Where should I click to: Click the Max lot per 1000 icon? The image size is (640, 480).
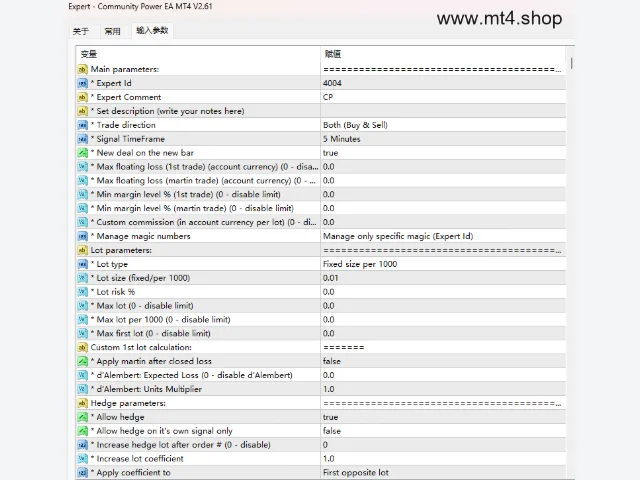coord(82,320)
